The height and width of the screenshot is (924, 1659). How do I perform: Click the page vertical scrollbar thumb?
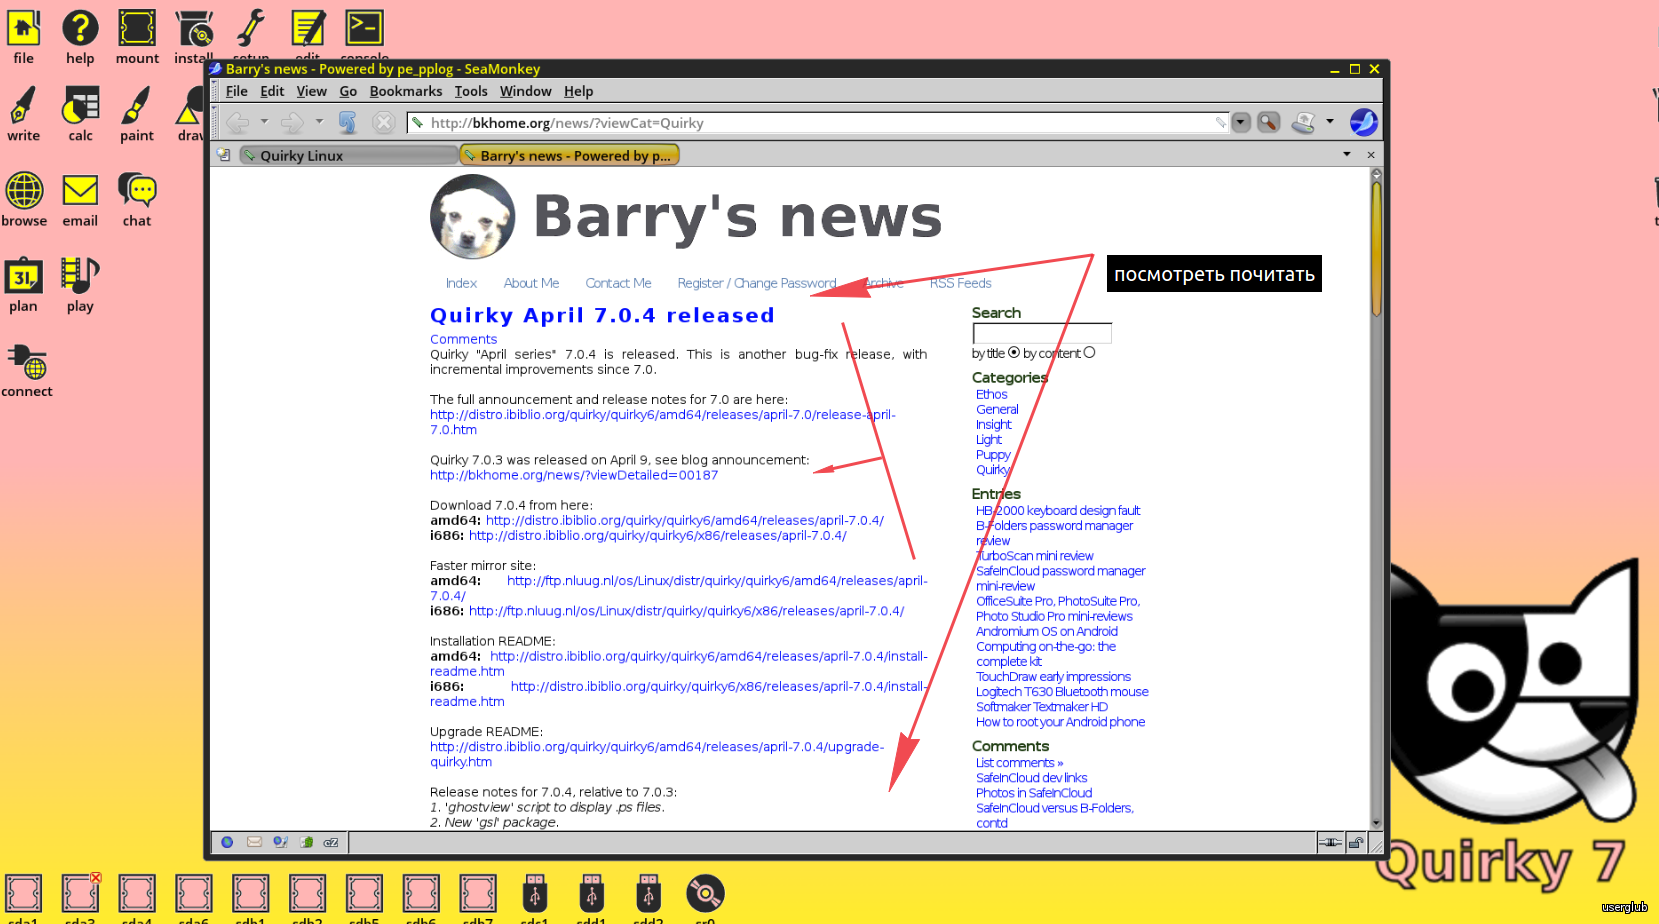pos(1376,248)
